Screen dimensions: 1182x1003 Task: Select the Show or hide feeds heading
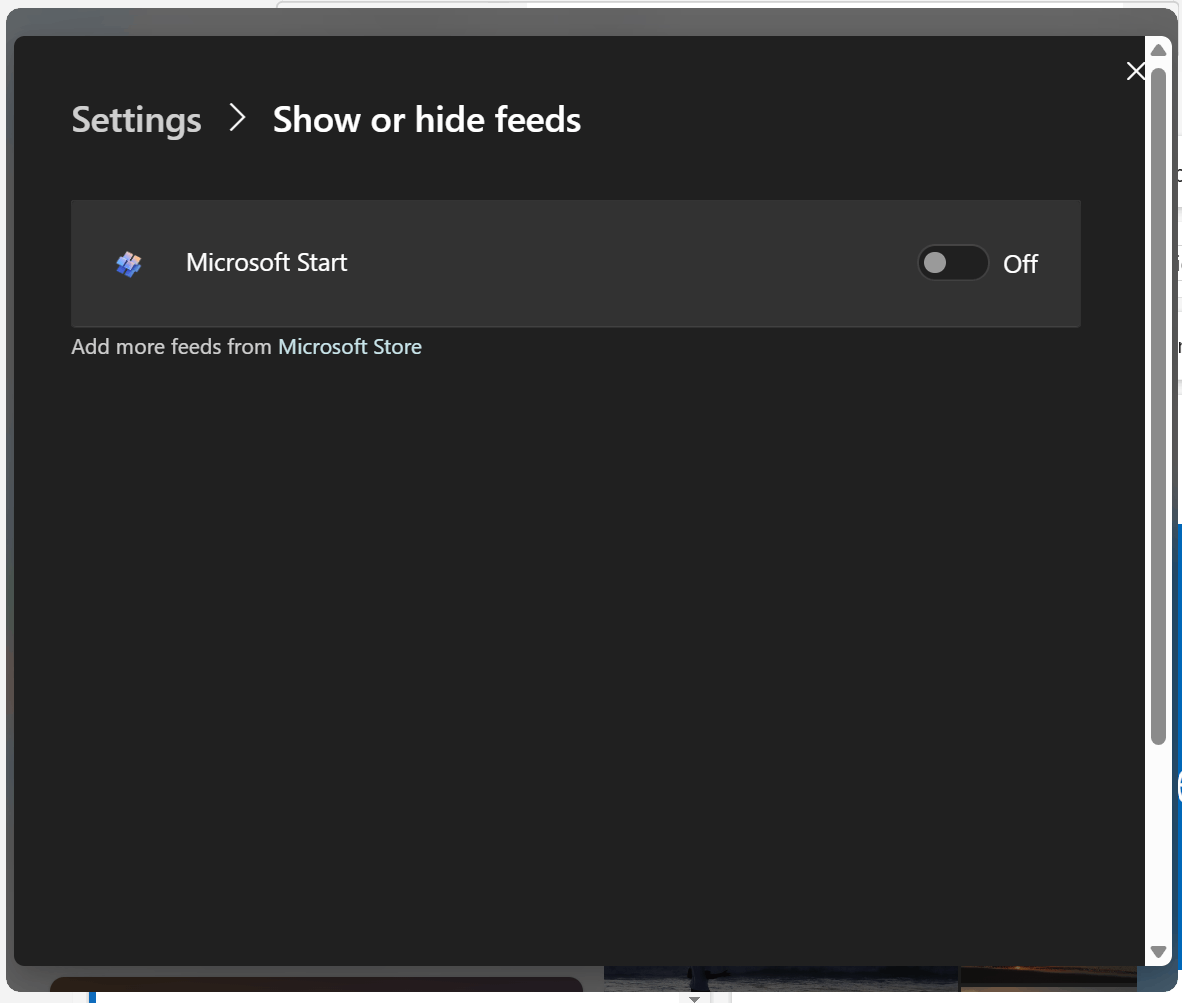(x=427, y=119)
